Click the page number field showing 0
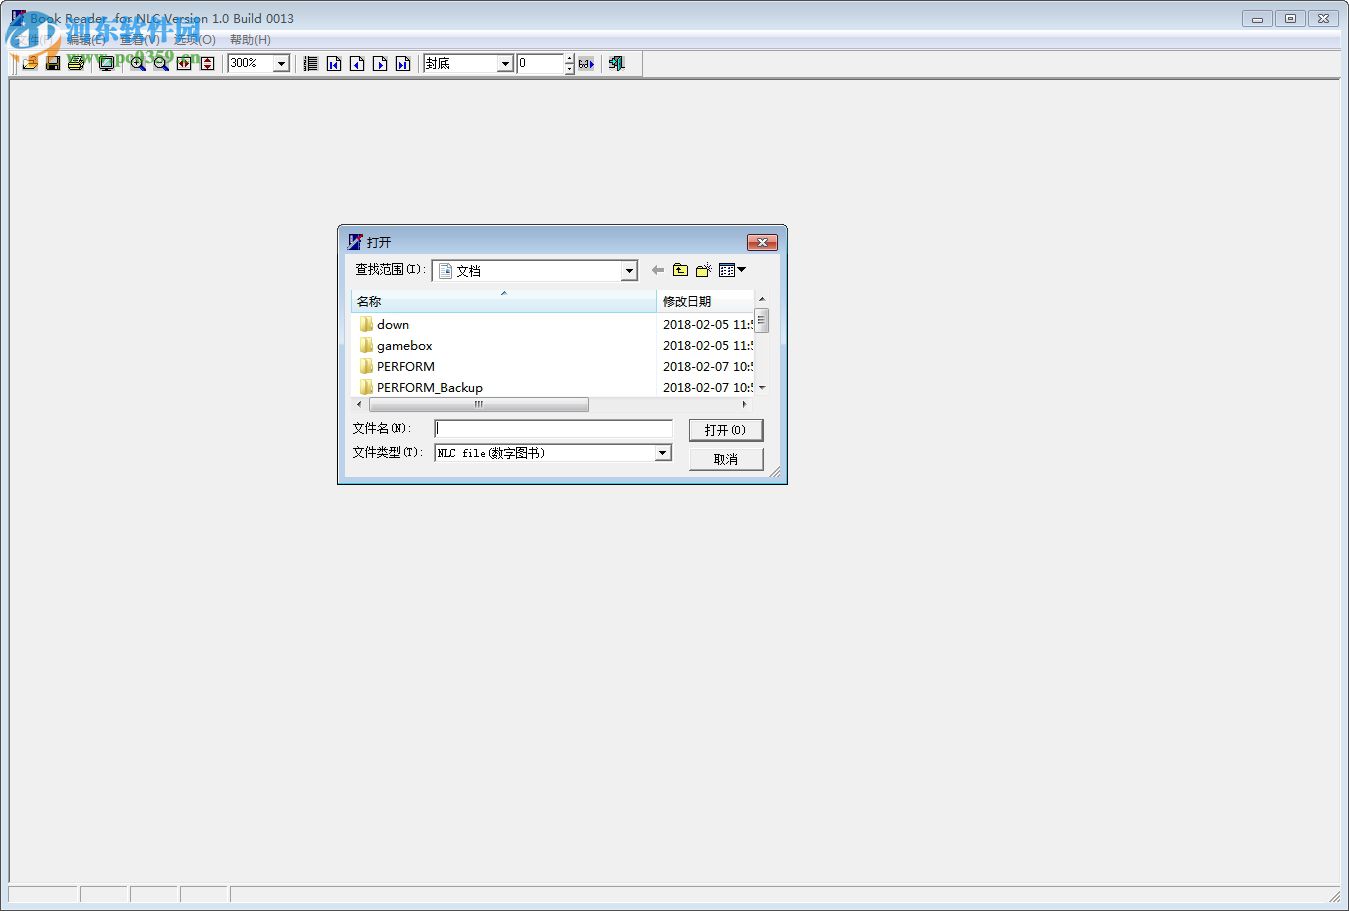The width and height of the screenshot is (1349, 911). [540, 63]
